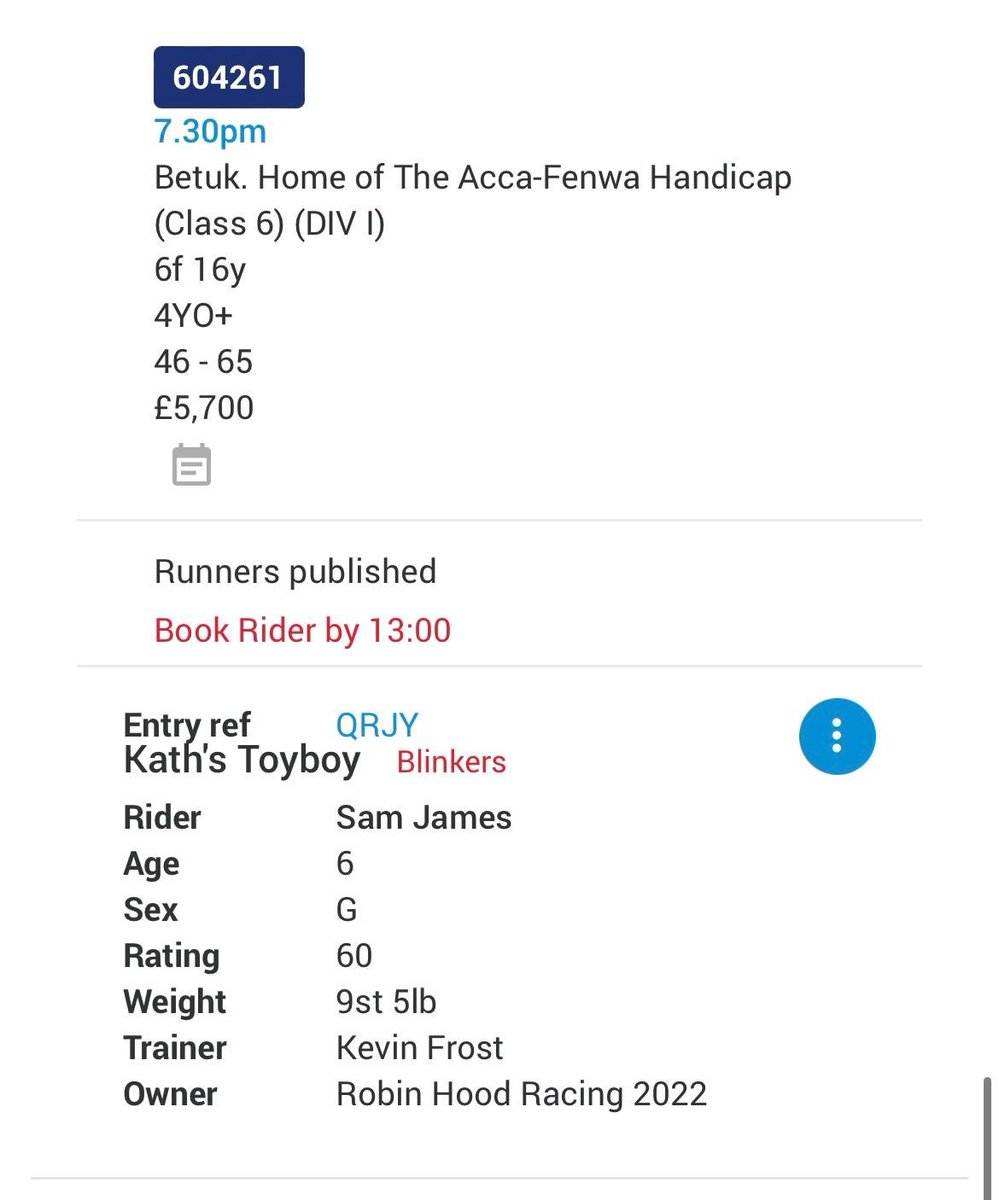
Task: Click the Blinkers headgear label
Action: tap(451, 762)
